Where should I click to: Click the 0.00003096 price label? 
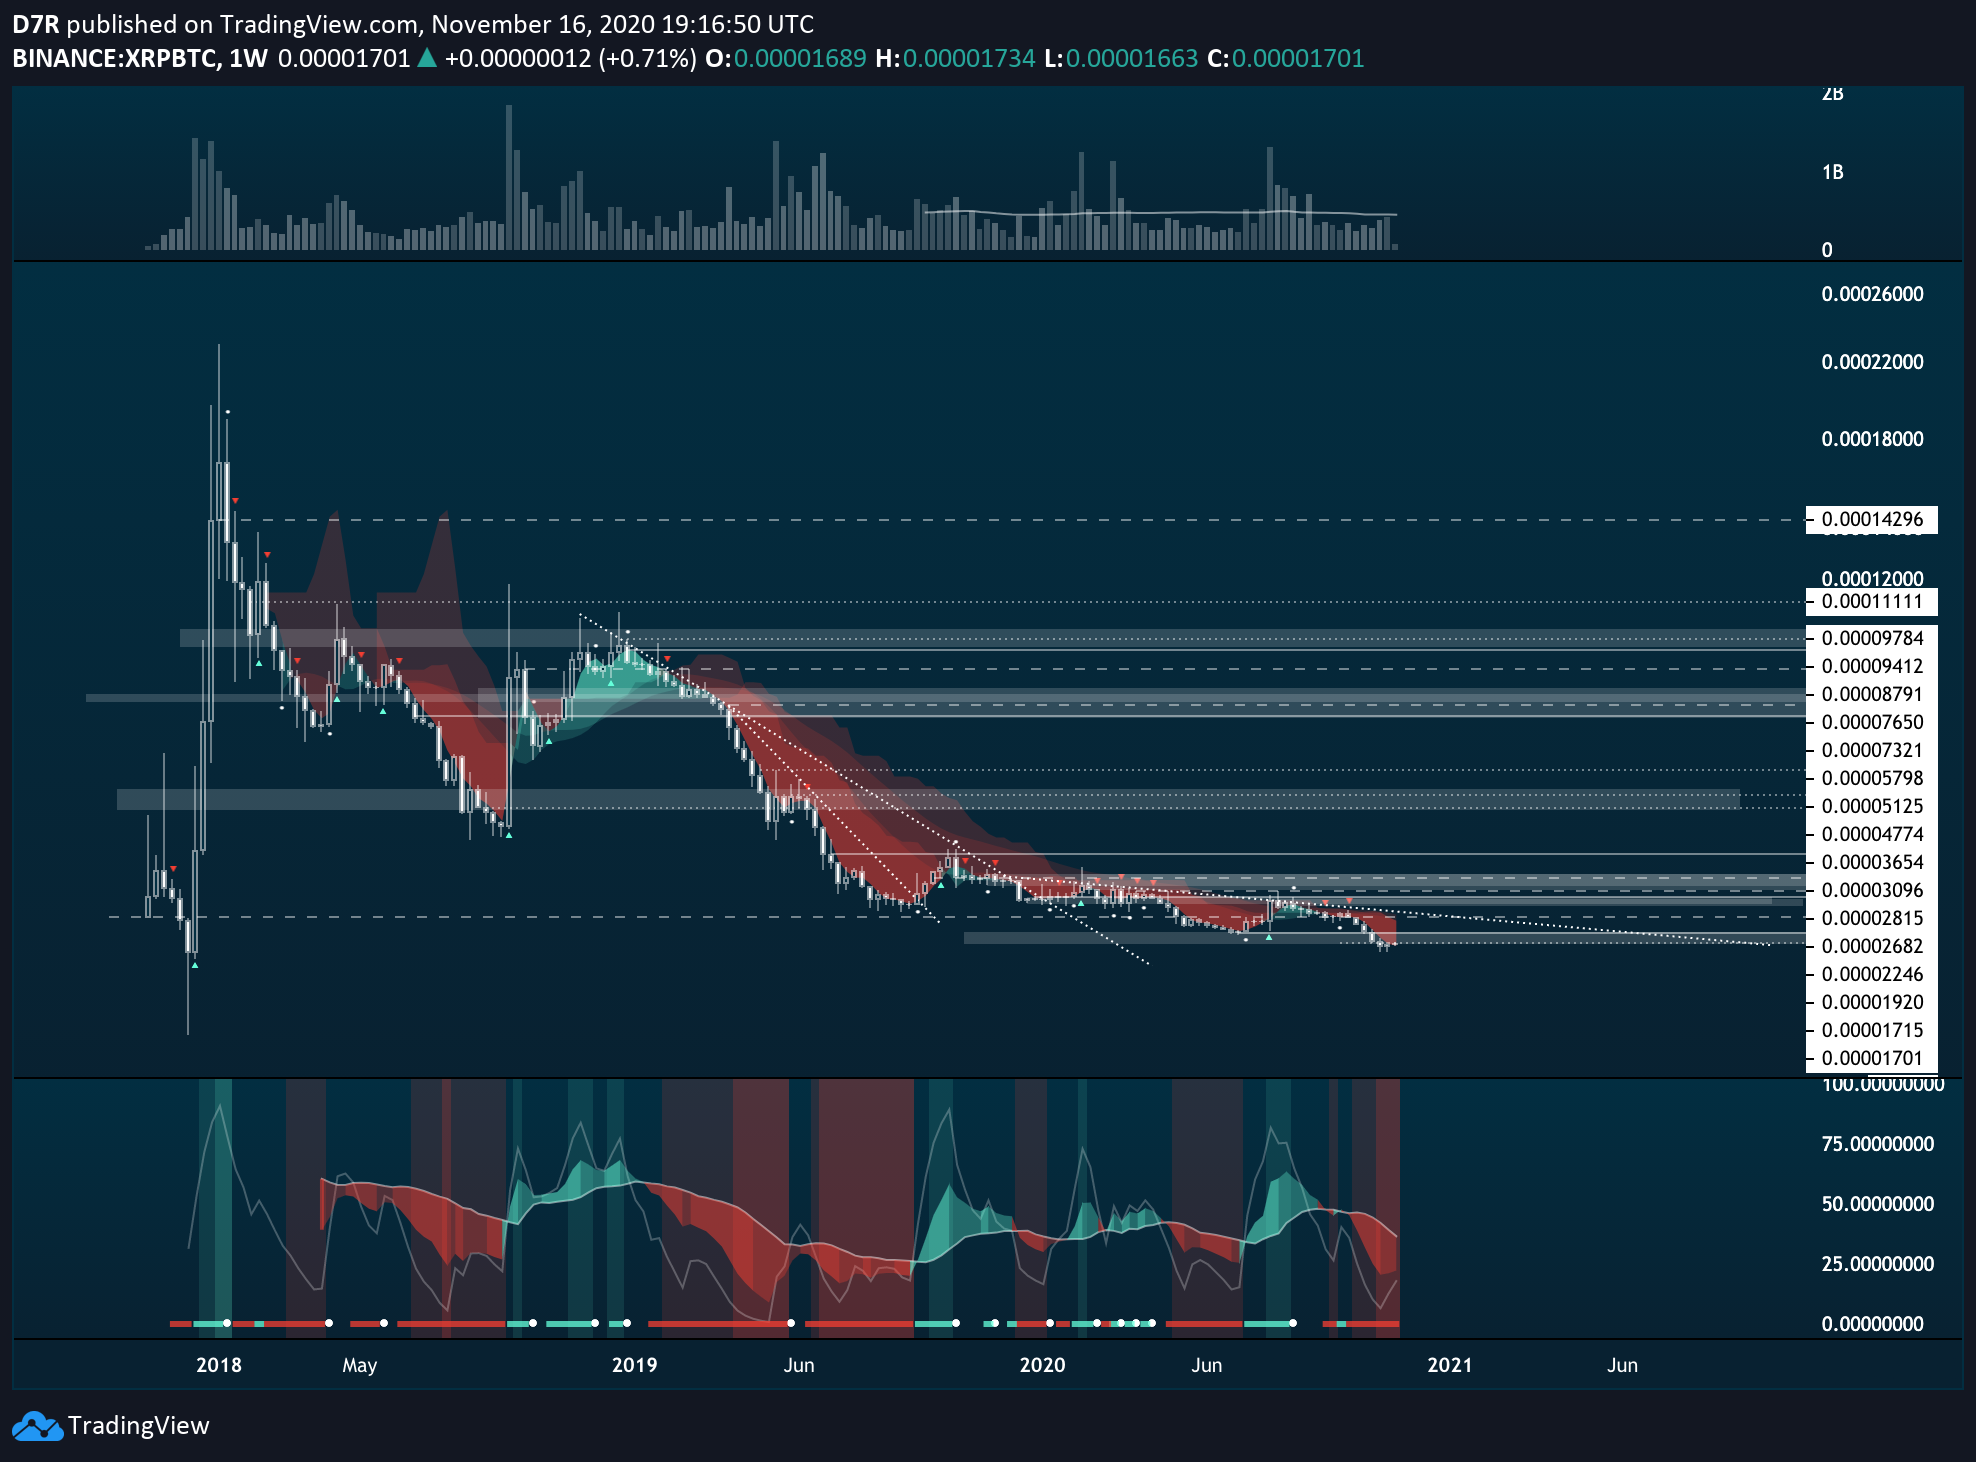(1872, 890)
